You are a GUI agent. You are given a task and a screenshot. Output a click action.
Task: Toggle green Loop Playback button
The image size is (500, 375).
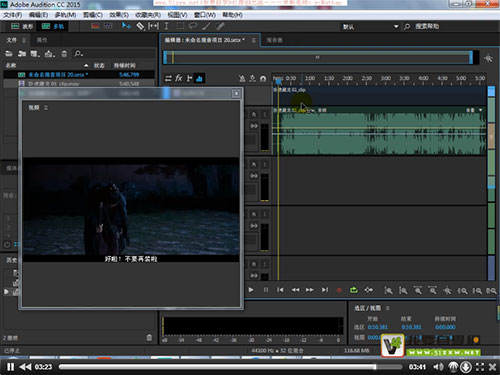coord(354,290)
